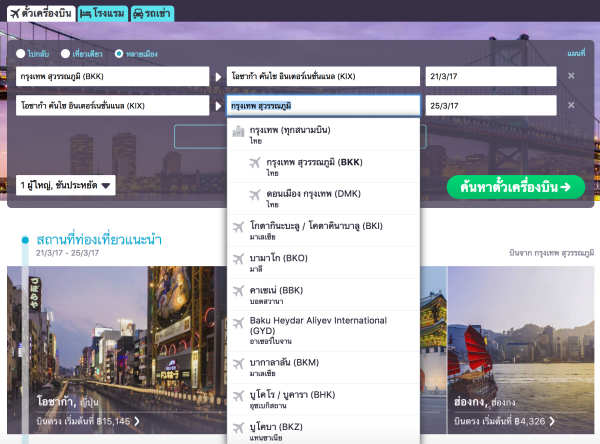Click the plane icon on ตั๋วเครื่องบิน tab
600x444 pixels.
pyautogui.click(x=15, y=14)
